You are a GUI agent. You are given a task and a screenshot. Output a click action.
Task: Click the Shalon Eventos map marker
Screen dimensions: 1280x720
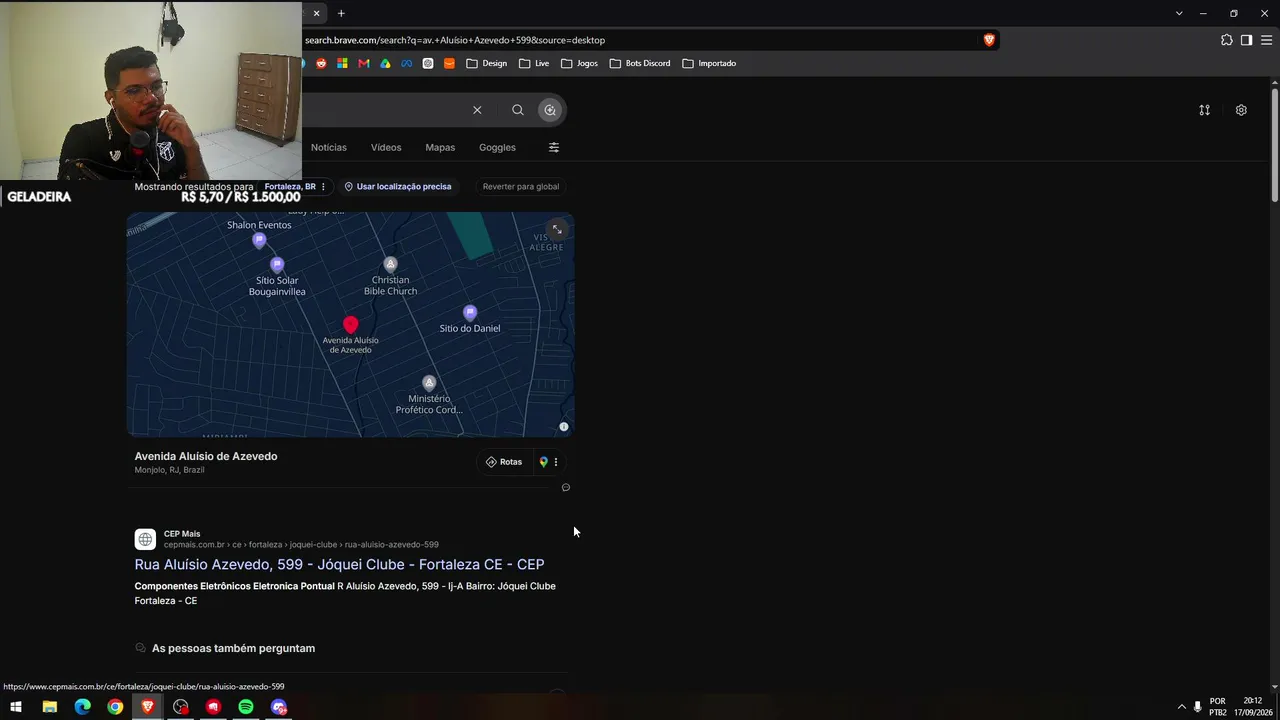tap(259, 240)
